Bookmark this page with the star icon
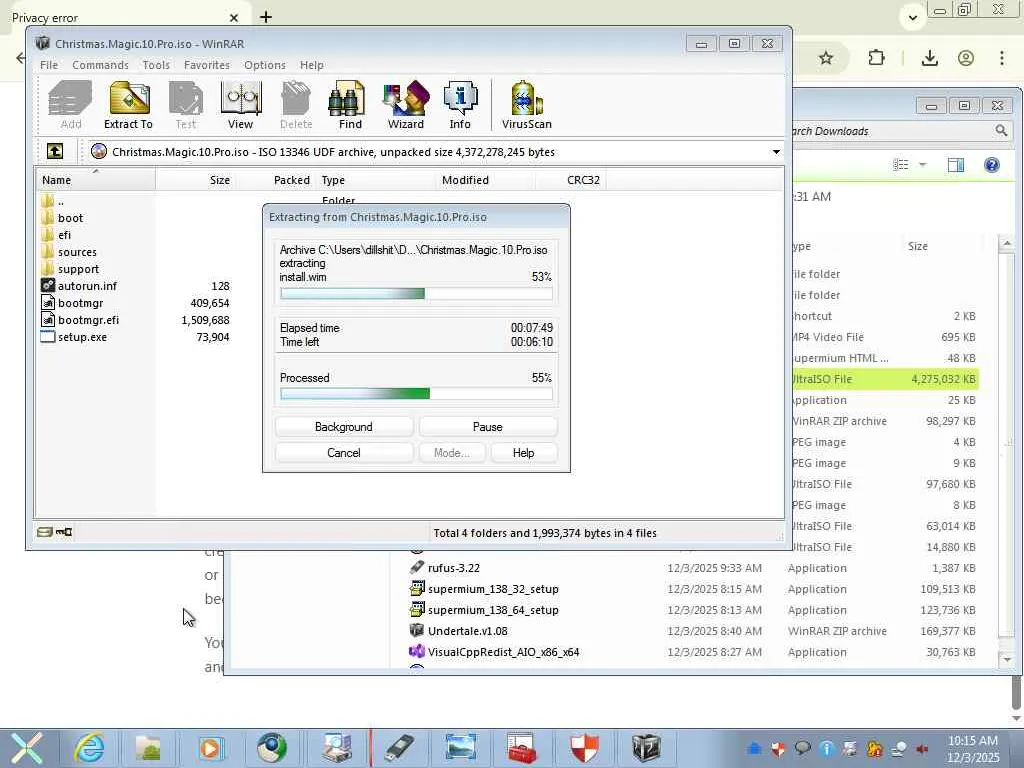Screen dimensions: 1024x768 825,58
